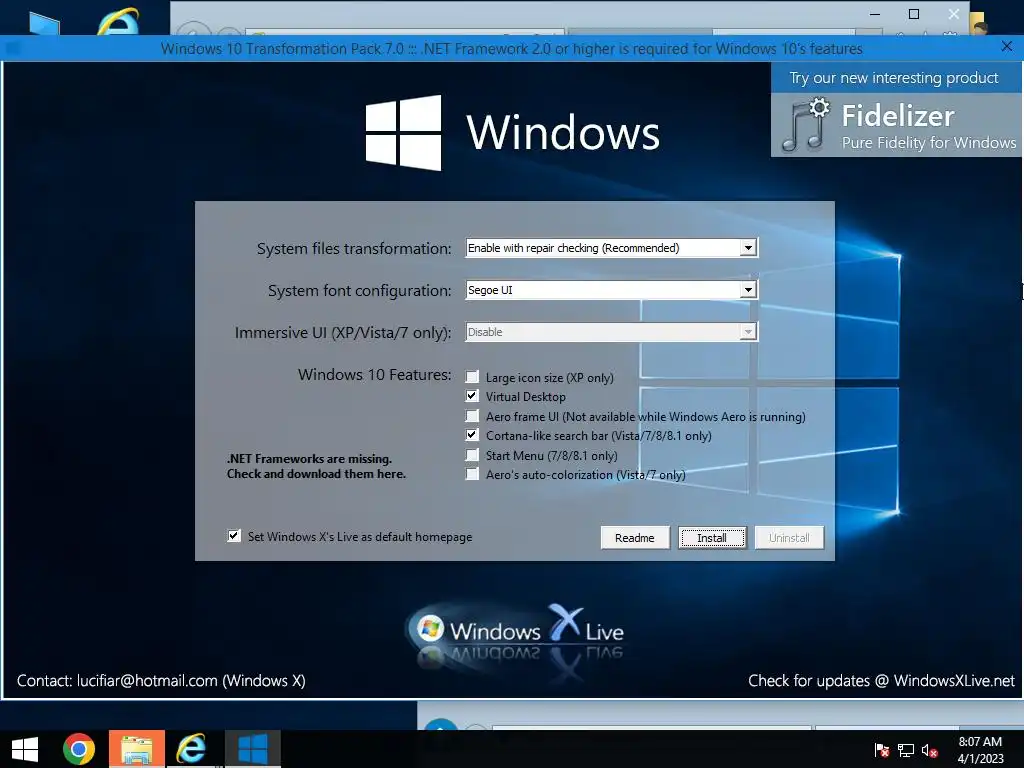Follow the .NET Frameworks are missing link
Screen dimensions: 1024x768
point(316,466)
